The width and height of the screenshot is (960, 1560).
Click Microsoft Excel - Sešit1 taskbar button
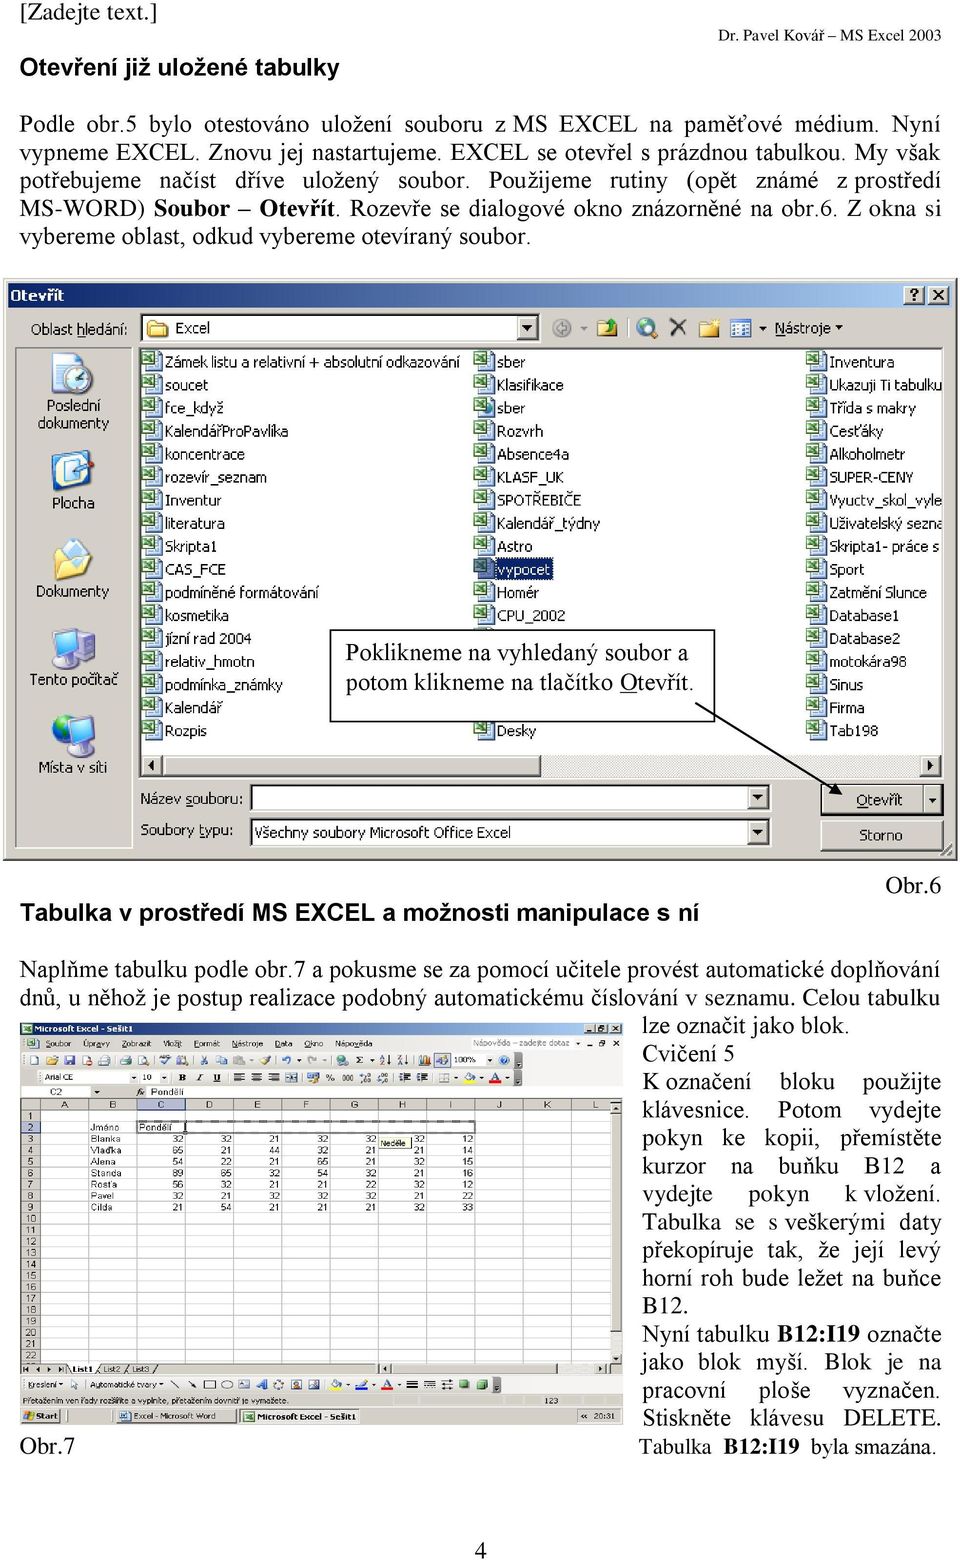[300, 1416]
